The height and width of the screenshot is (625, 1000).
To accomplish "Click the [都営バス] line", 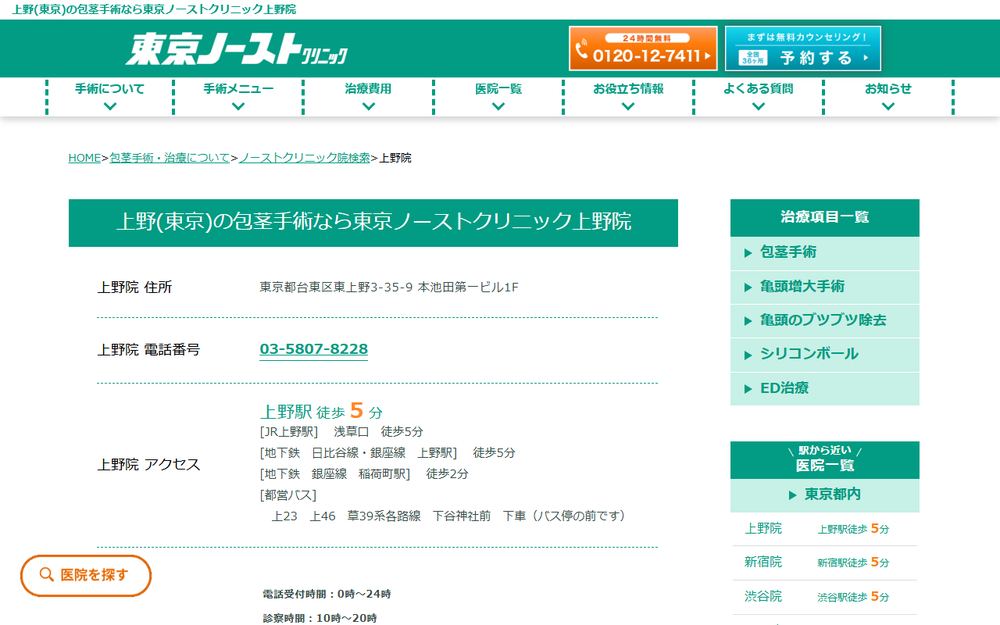I will tap(288, 495).
